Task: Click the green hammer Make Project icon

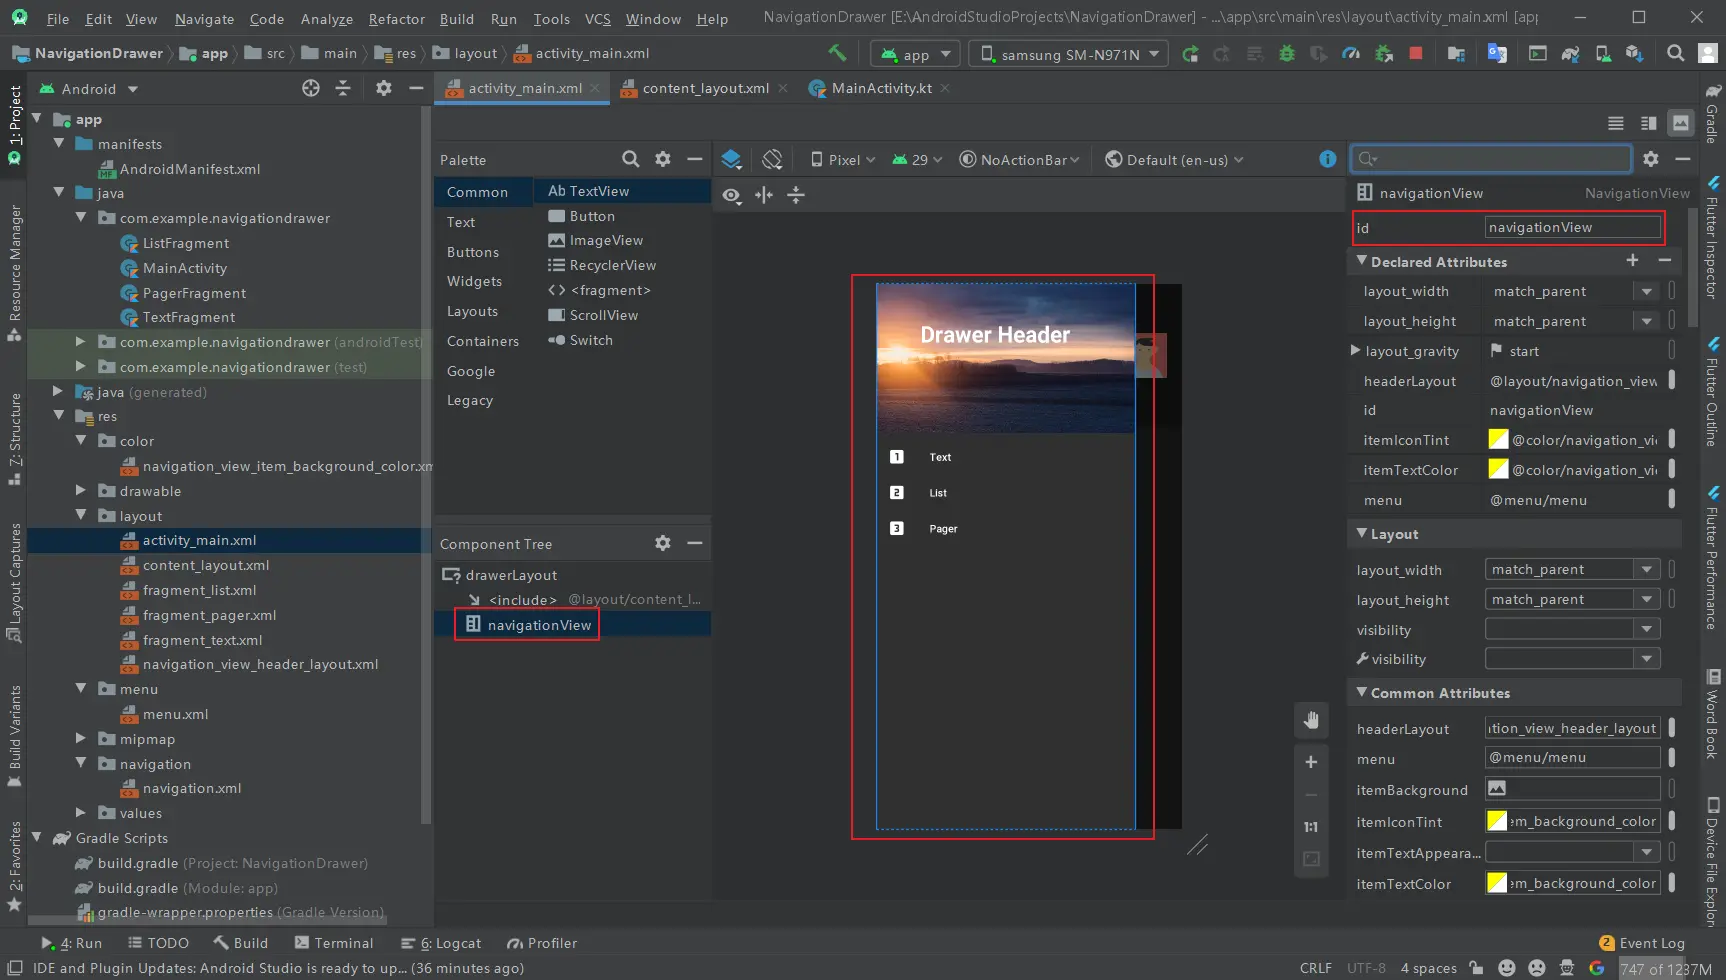Action: (x=837, y=53)
